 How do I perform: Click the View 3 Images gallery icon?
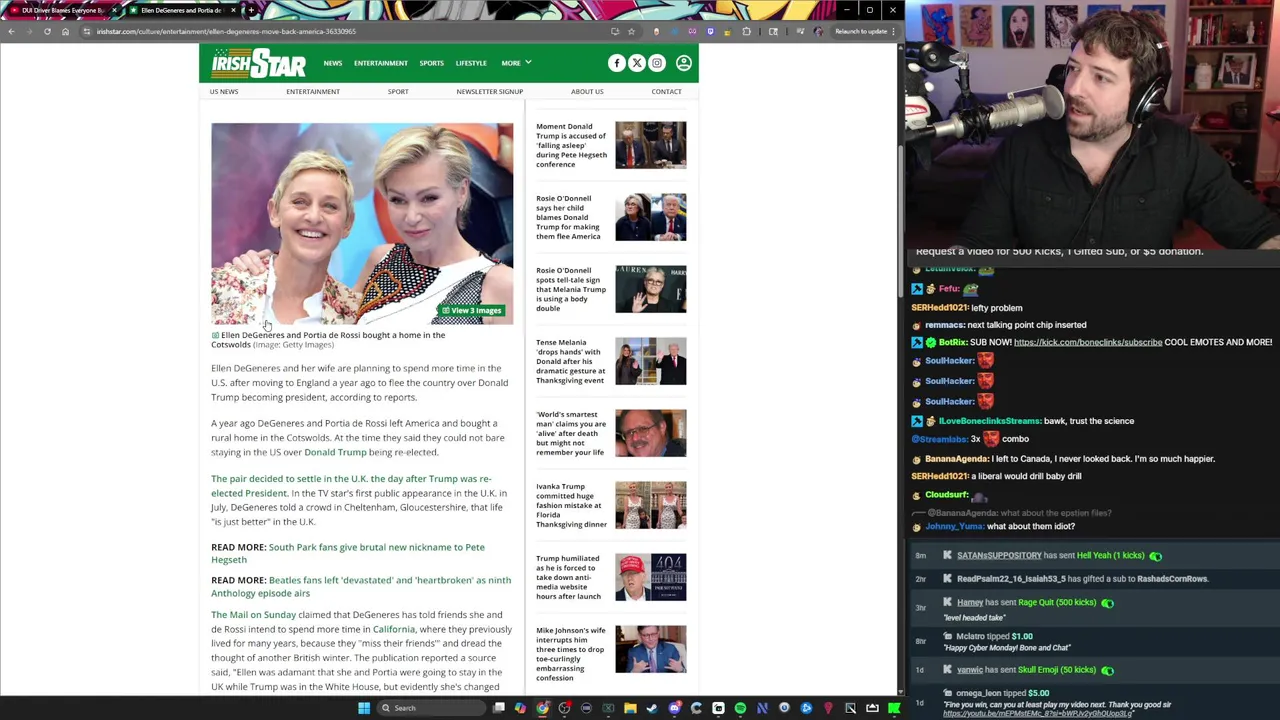pyautogui.click(x=471, y=310)
